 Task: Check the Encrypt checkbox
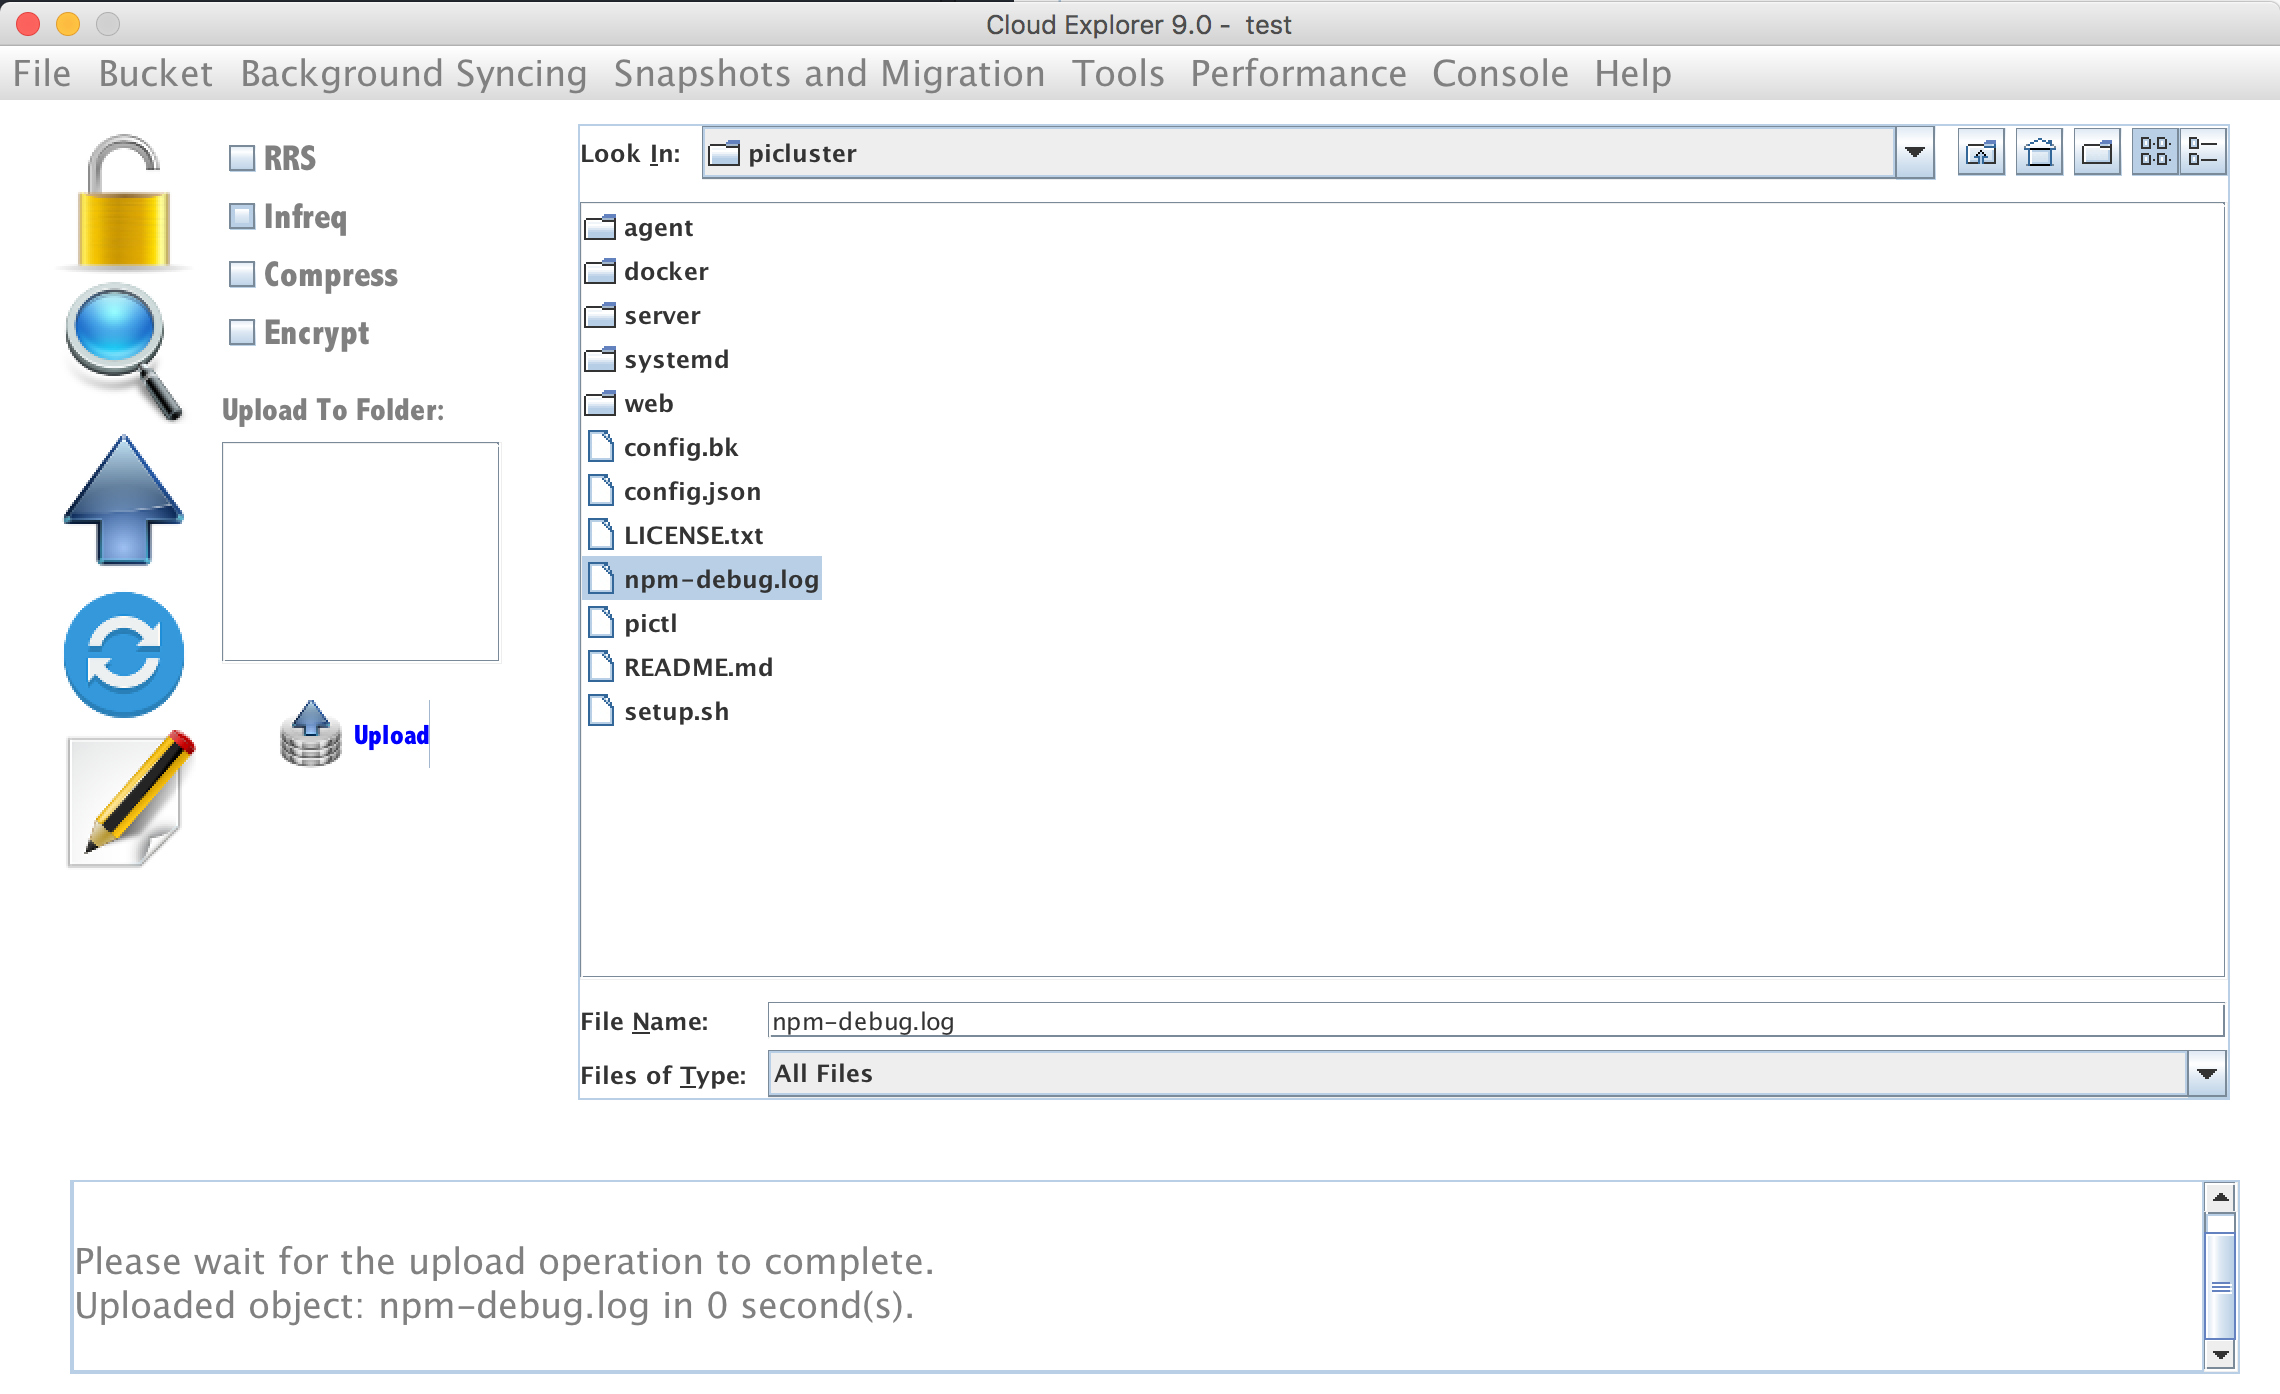(242, 333)
